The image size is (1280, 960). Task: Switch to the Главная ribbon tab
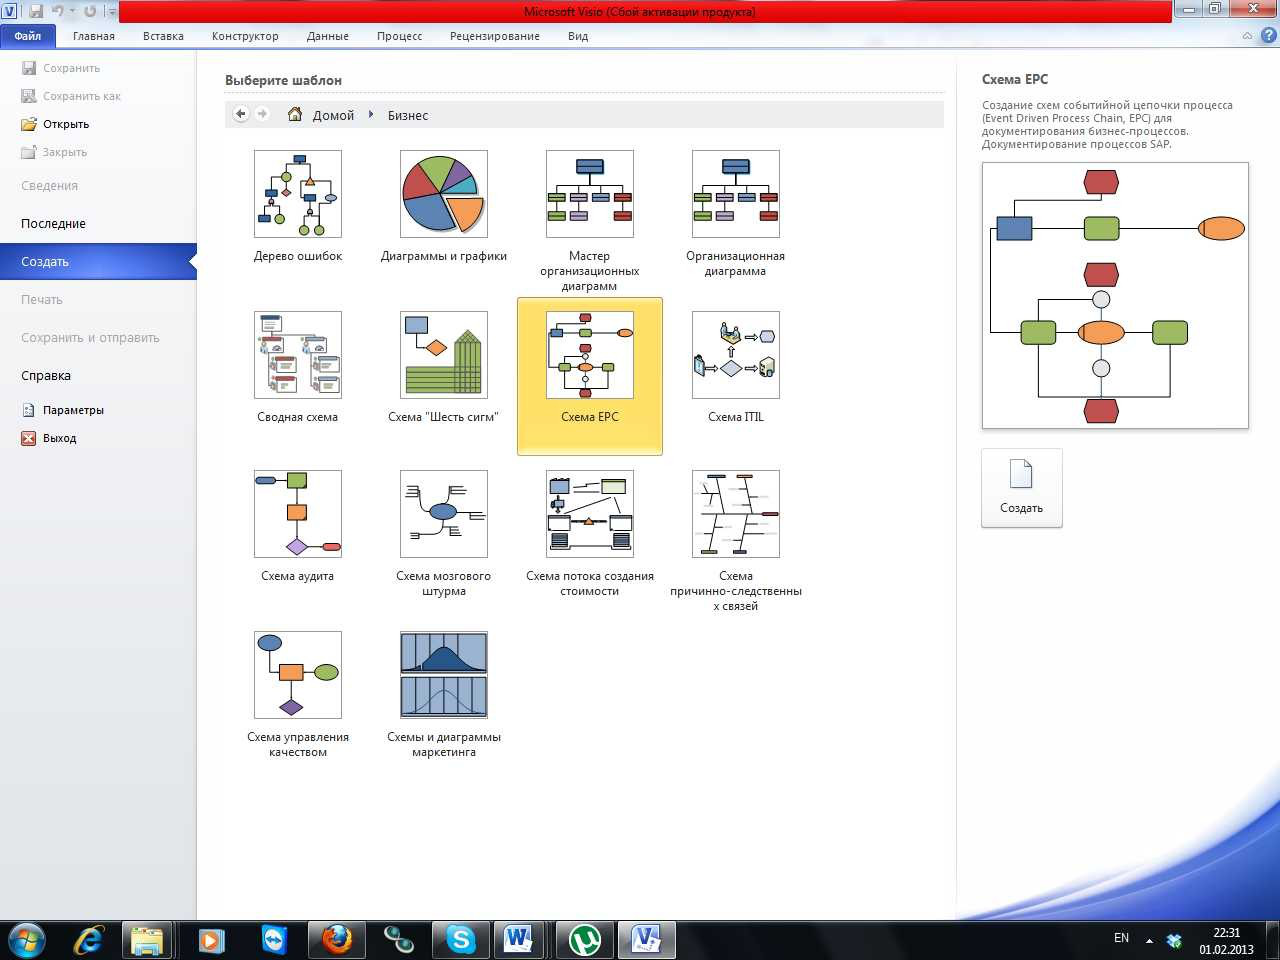coord(94,36)
